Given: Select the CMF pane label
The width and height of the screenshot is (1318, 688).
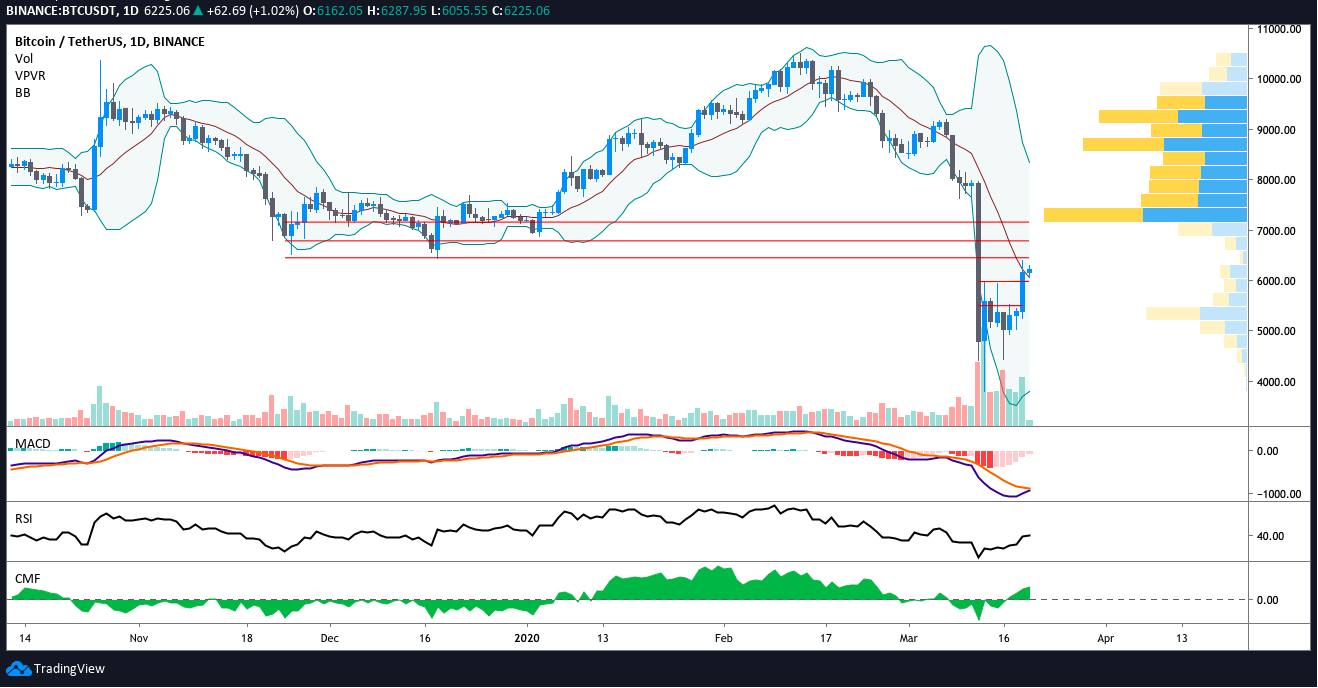Looking at the screenshot, I should coord(26,579).
